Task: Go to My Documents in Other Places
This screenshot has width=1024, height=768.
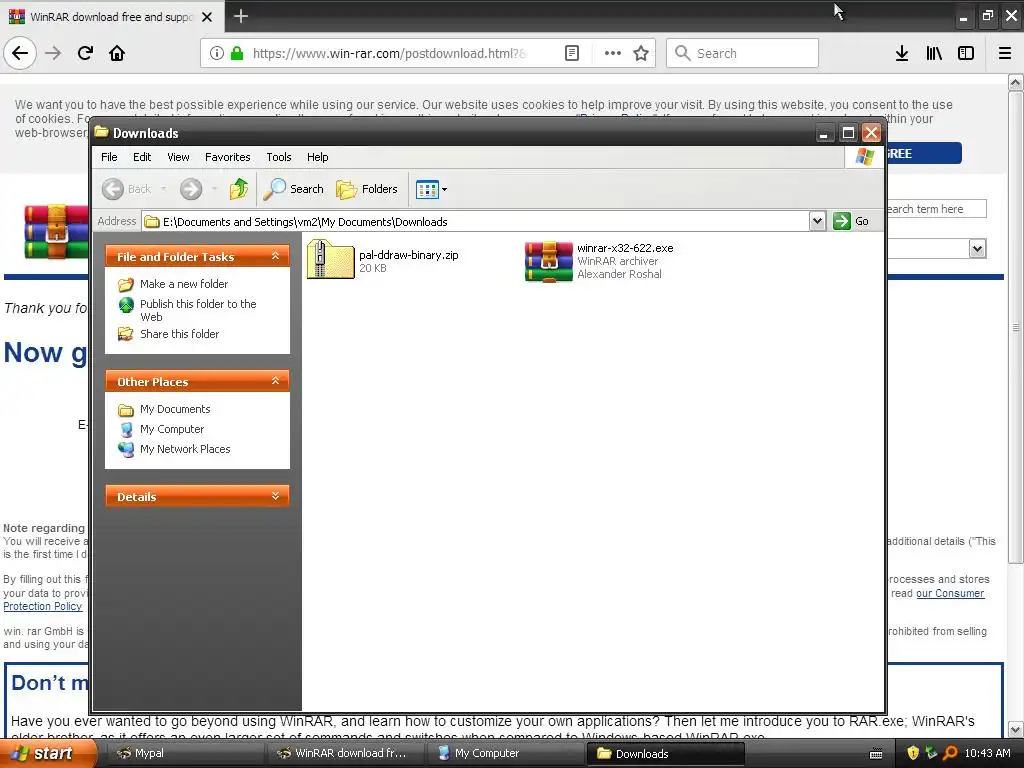Action: [175, 409]
